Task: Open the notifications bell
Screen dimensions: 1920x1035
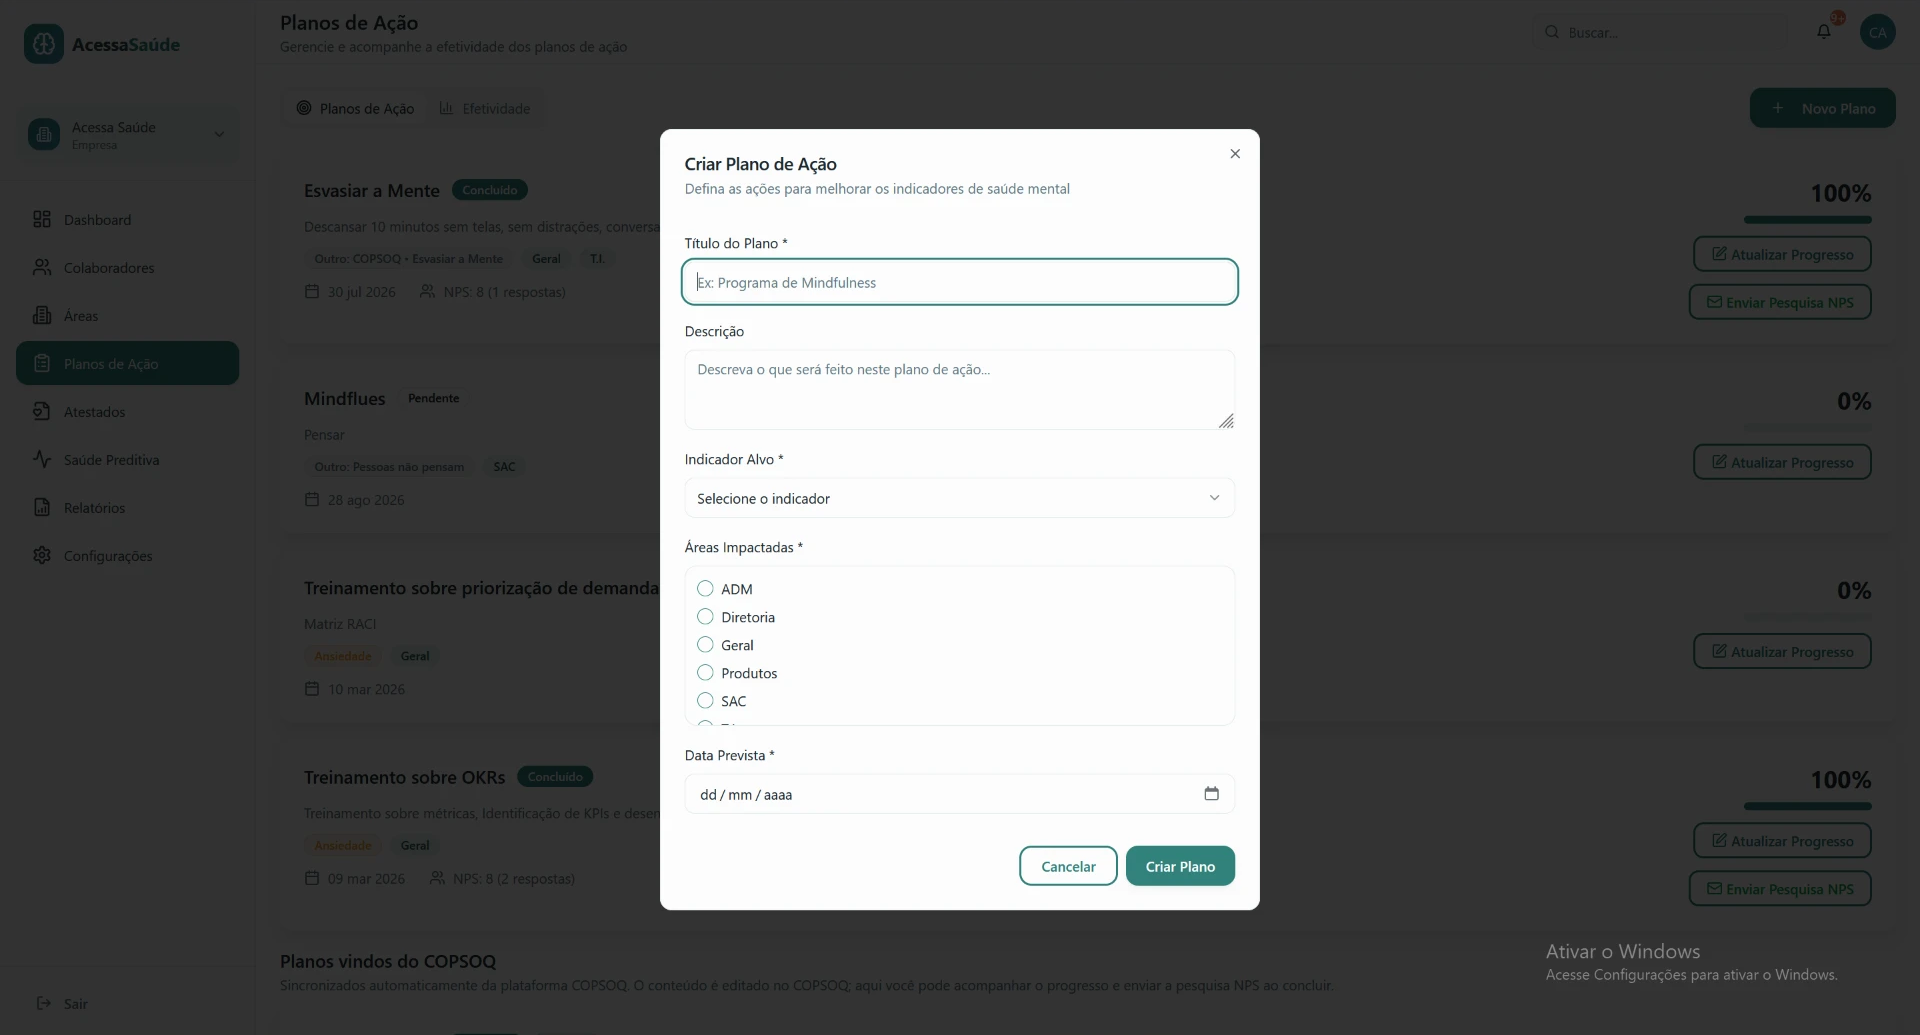Action: pyautogui.click(x=1824, y=32)
